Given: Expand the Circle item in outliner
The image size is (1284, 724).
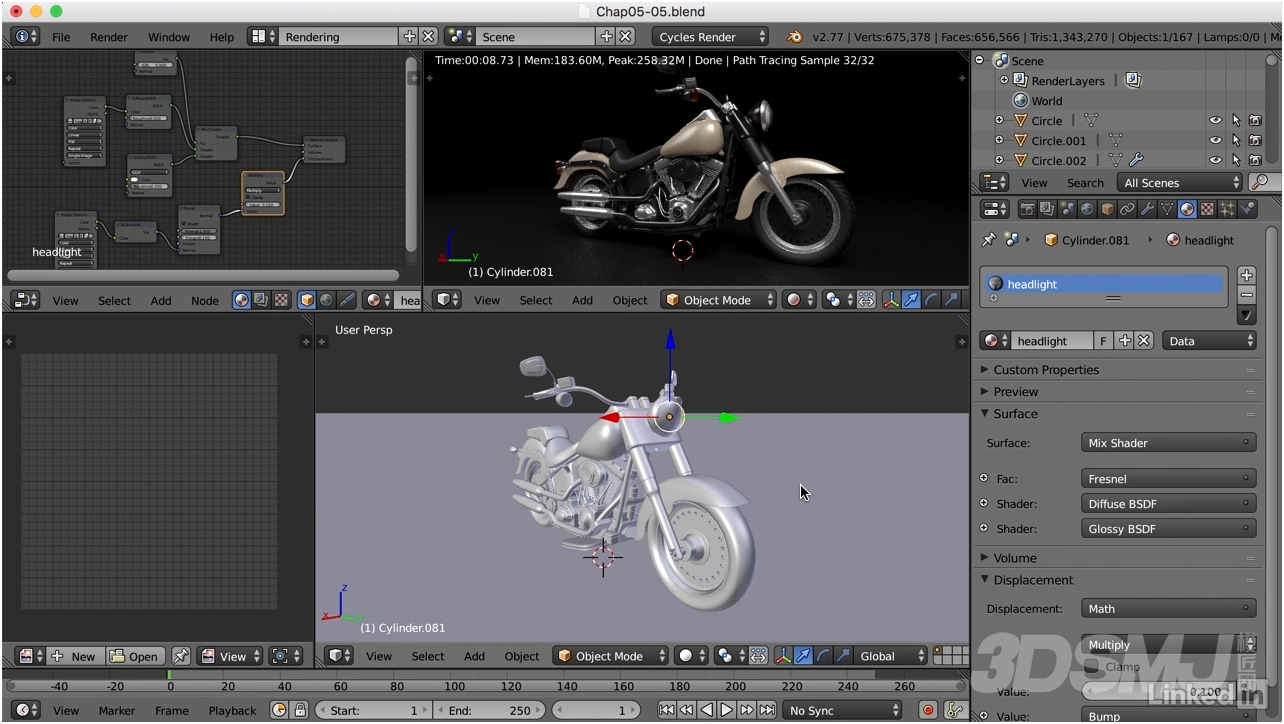Looking at the screenshot, I should pos(998,121).
